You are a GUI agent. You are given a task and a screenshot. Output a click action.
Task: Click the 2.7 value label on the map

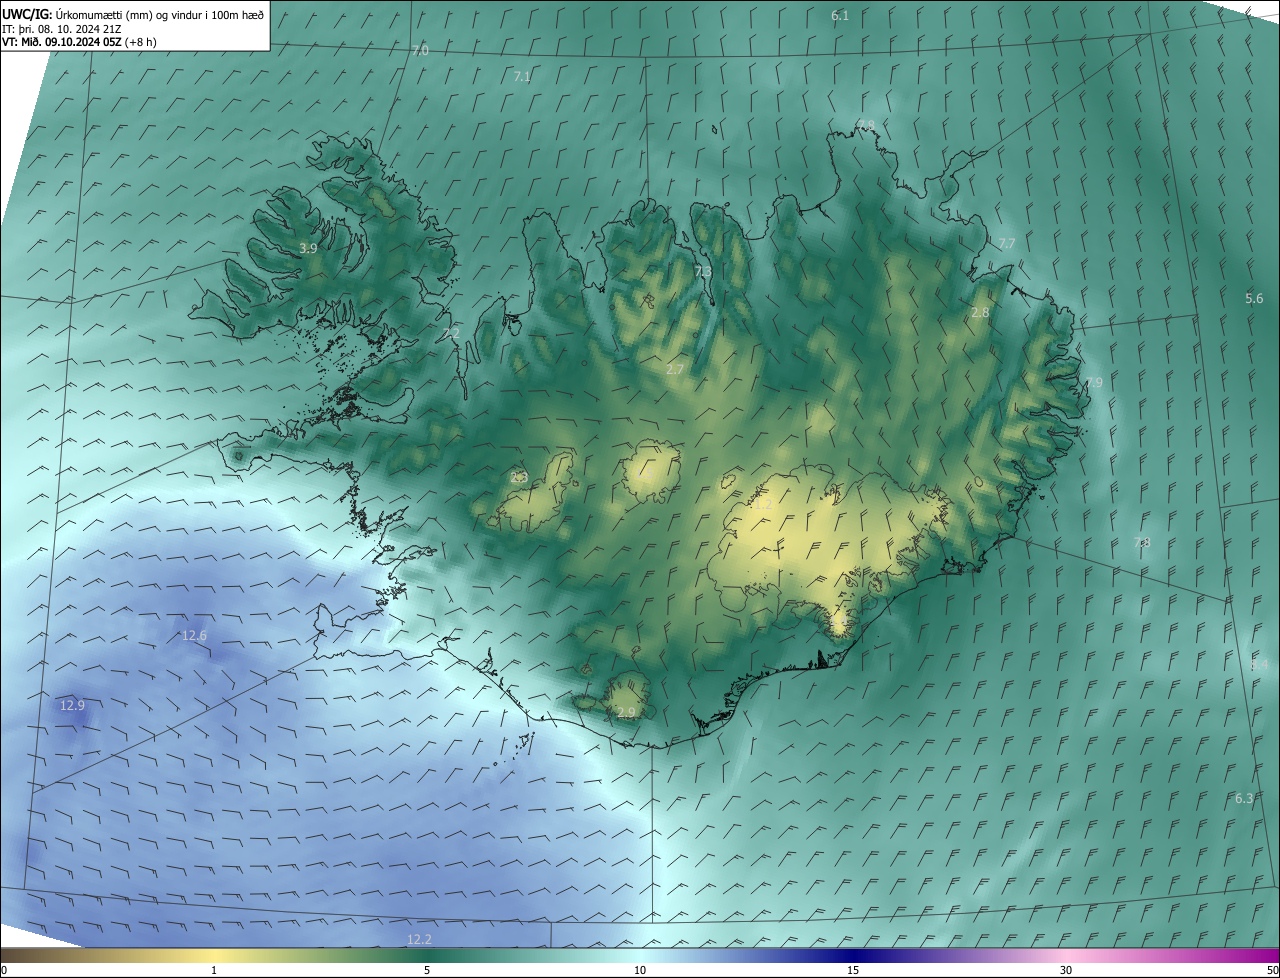coord(675,369)
